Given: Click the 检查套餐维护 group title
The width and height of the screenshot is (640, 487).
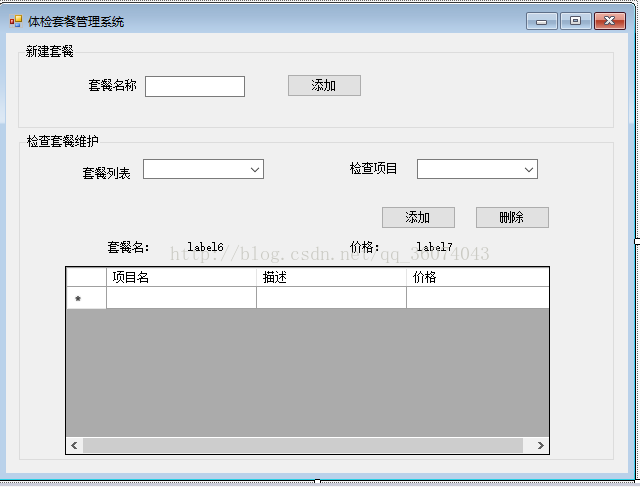Looking at the screenshot, I should coord(62,141).
